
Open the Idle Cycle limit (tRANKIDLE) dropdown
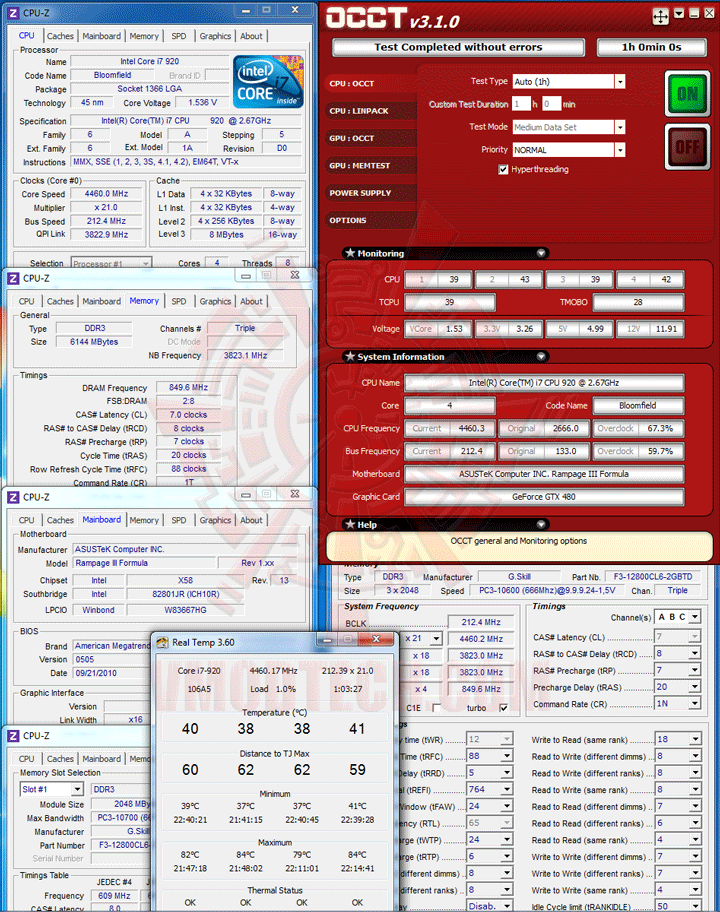695,906
